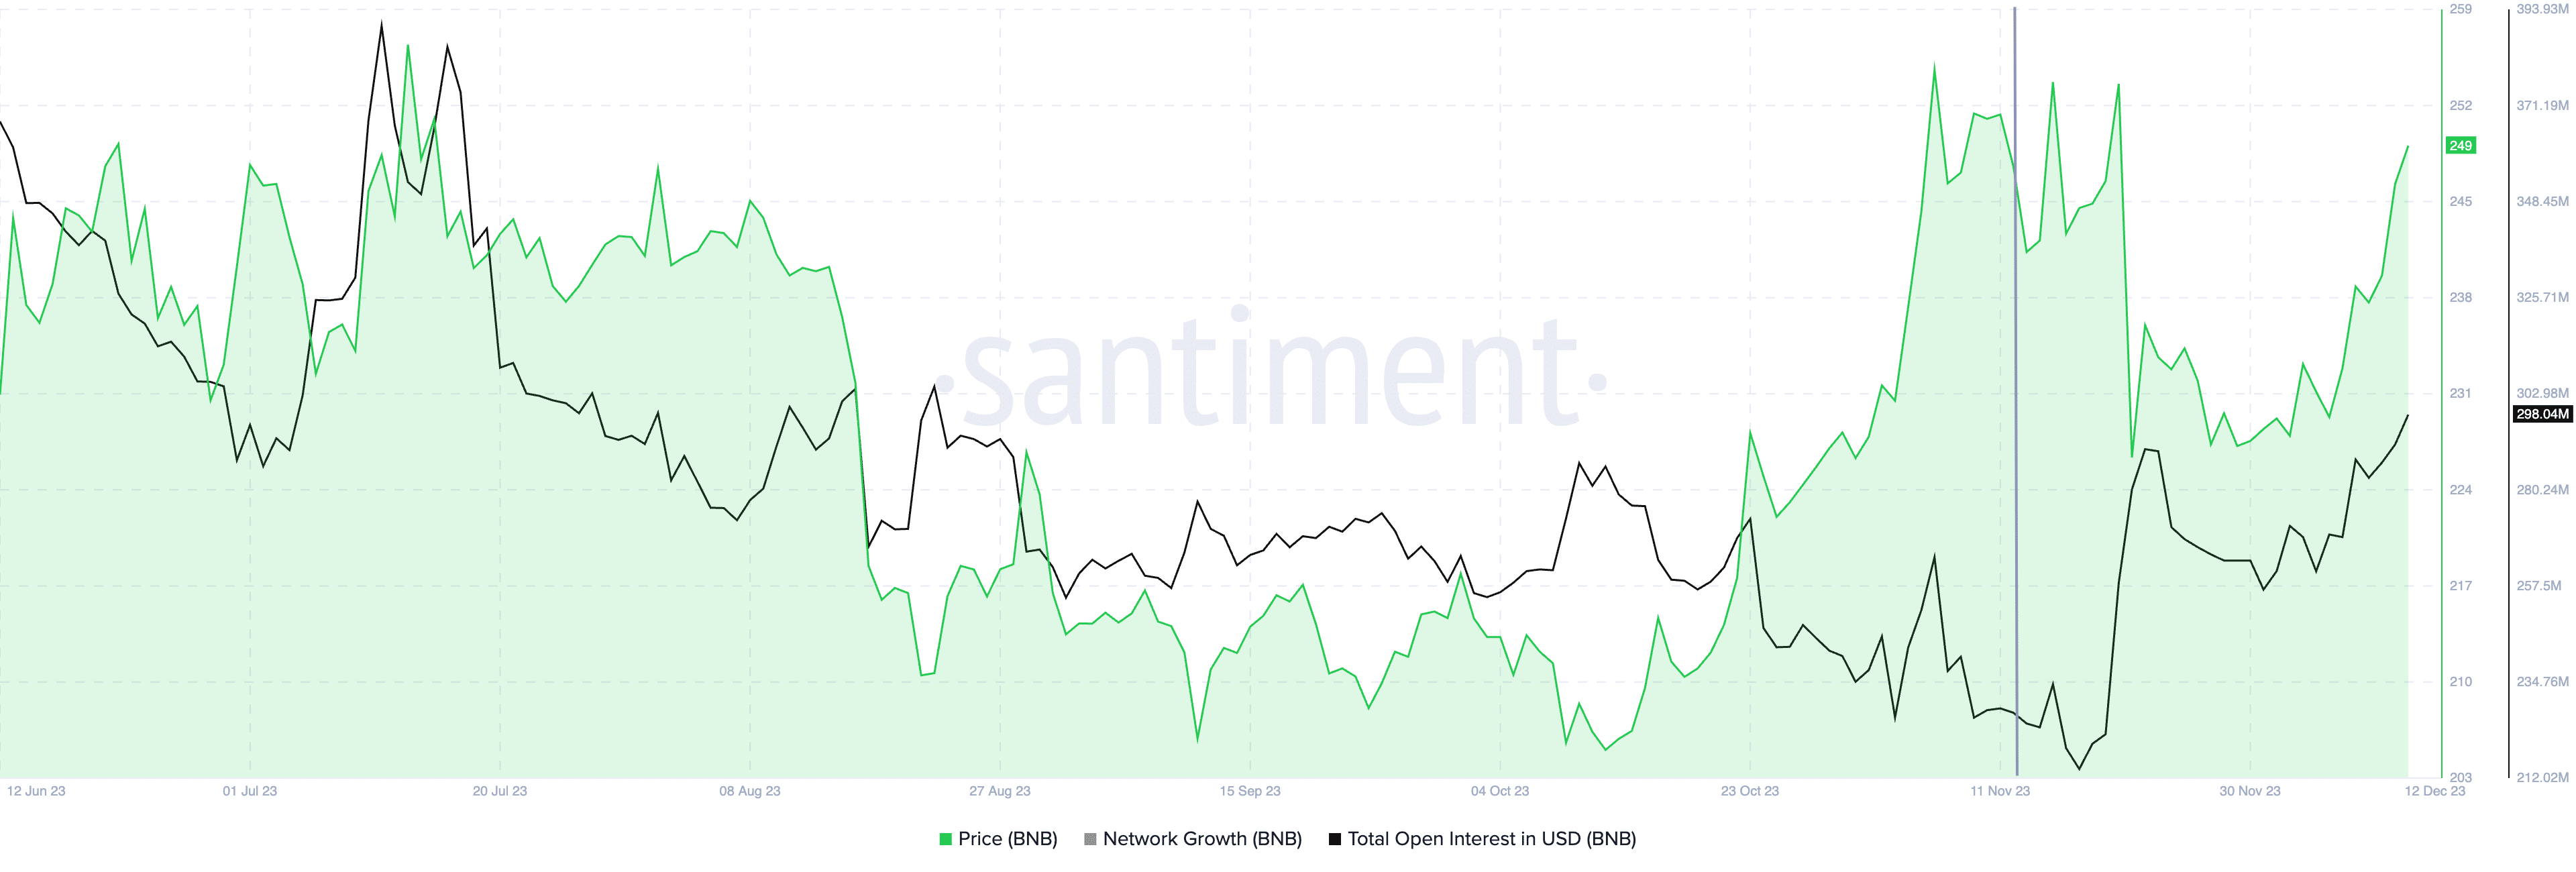Click the 393.93M open interest axis value
2576x872 pixels.
point(2542,9)
